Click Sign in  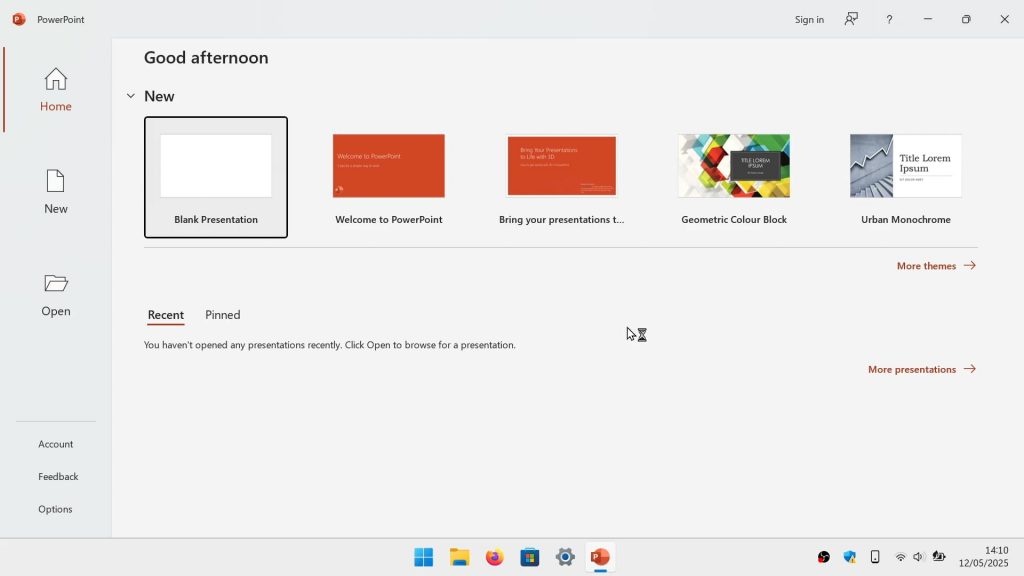coord(809,20)
